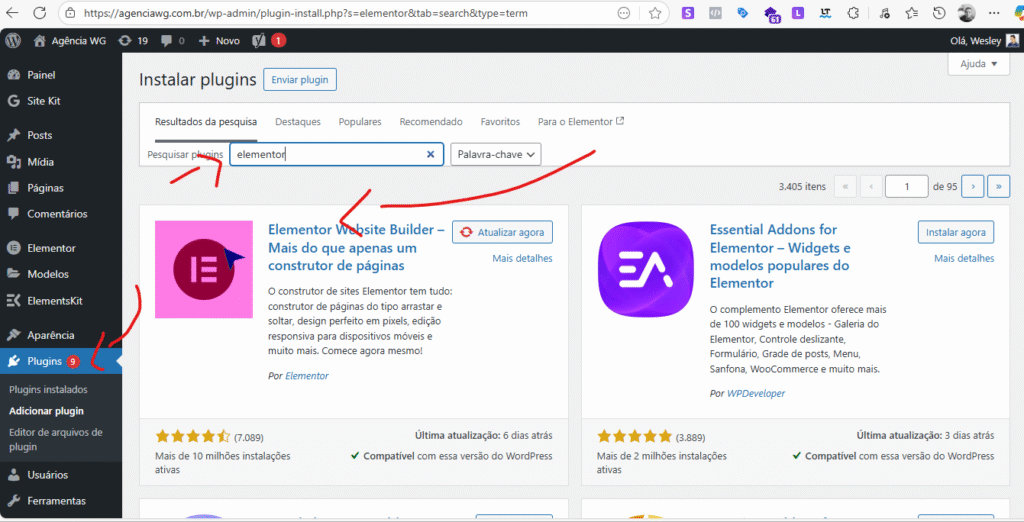Switch to the Recomendado tab
This screenshot has width=1024, height=522.
pos(431,122)
